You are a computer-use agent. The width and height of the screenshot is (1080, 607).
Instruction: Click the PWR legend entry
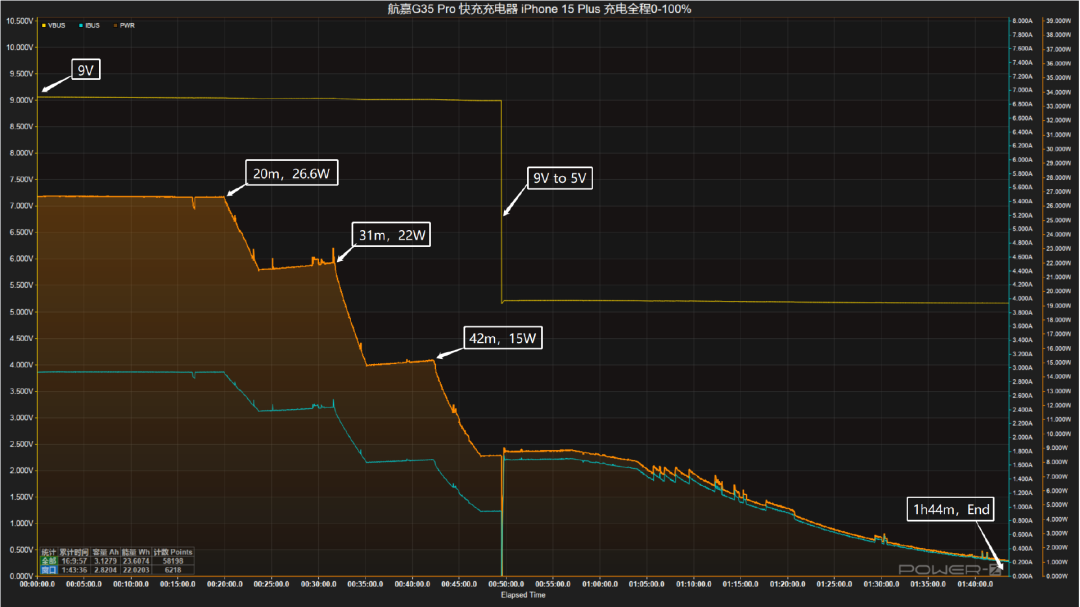pyautogui.click(x=124, y=25)
